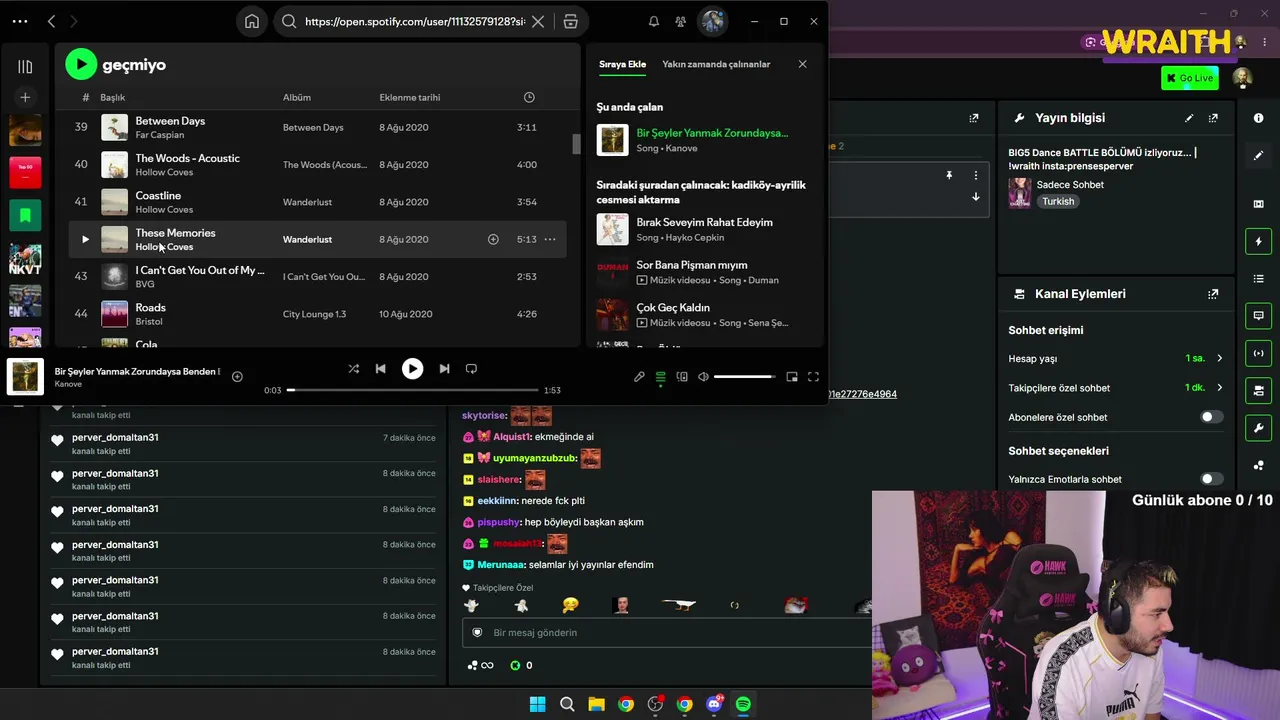This screenshot has height=720, width=1280.
Task: Open the Browse icon in Spotify's search bar
Action: pyautogui.click(x=570, y=21)
